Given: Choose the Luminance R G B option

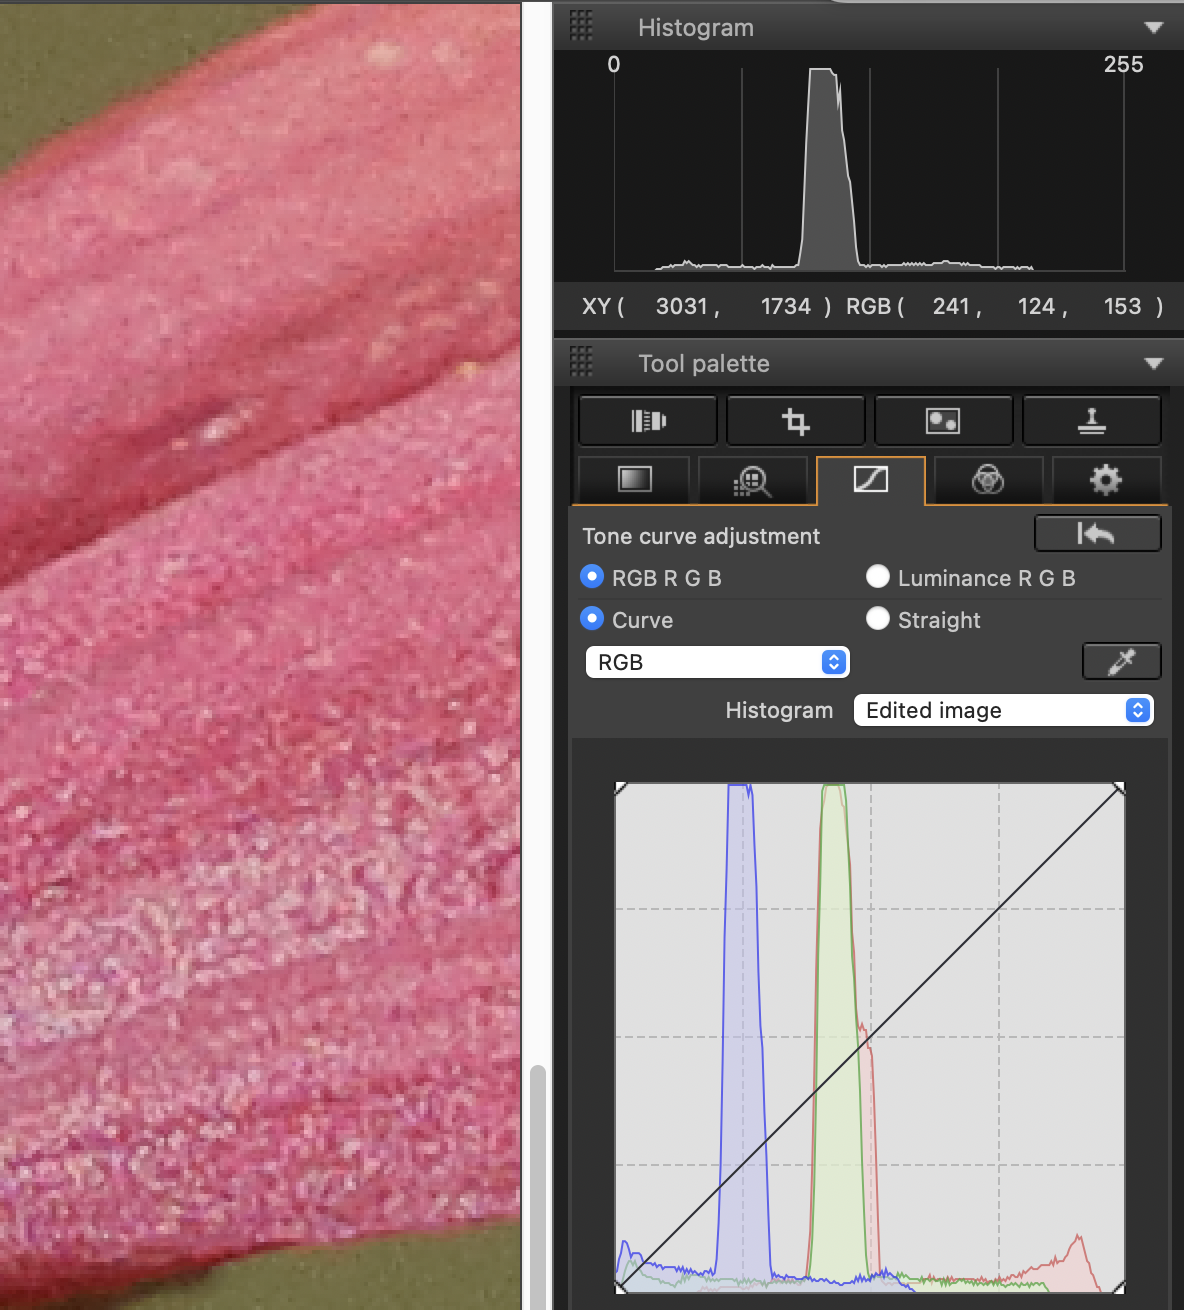Looking at the screenshot, I should click(878, 577).
